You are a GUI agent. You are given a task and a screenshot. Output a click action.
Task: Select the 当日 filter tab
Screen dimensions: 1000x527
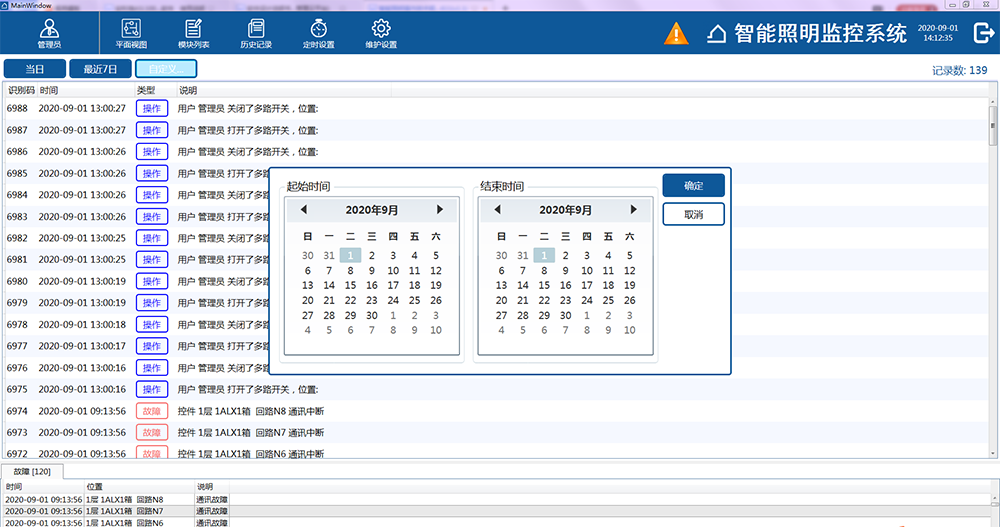[x=35, y=69]
